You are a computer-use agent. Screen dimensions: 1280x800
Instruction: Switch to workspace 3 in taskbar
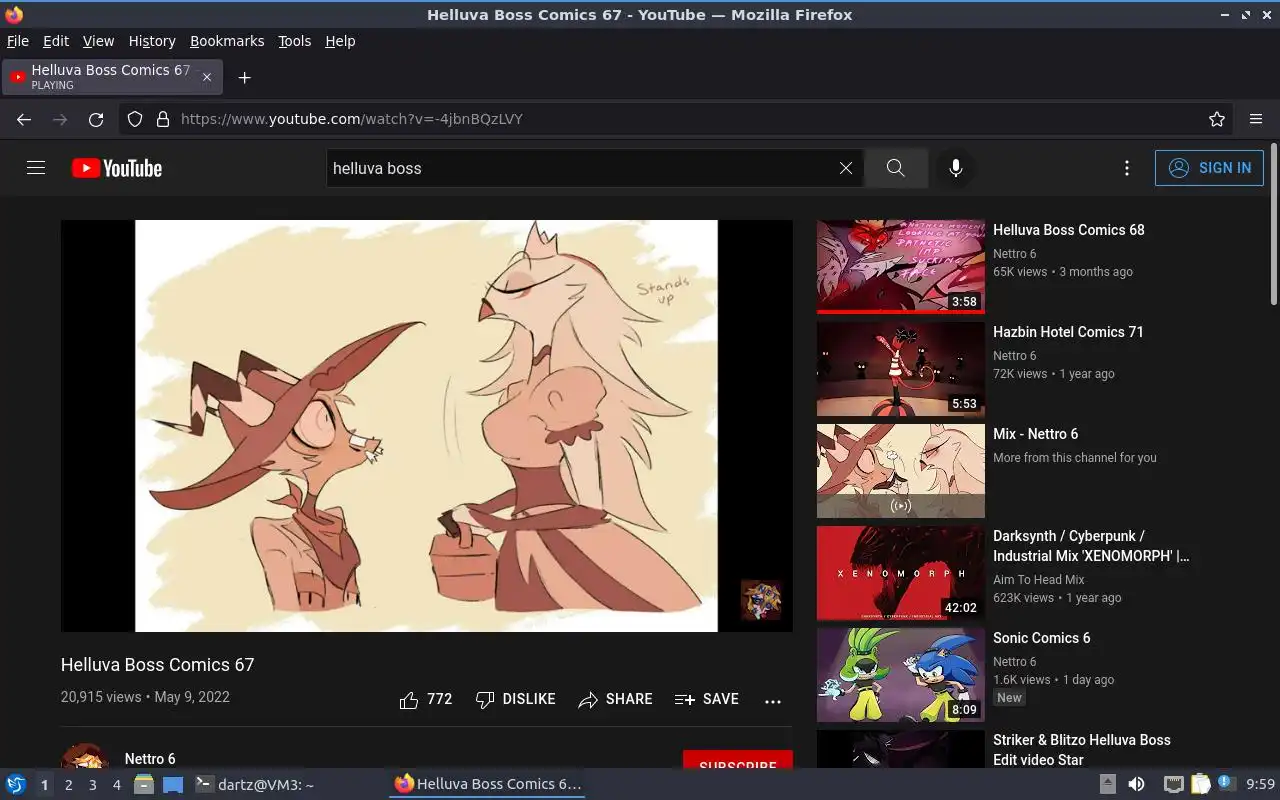tap(92, 785)
